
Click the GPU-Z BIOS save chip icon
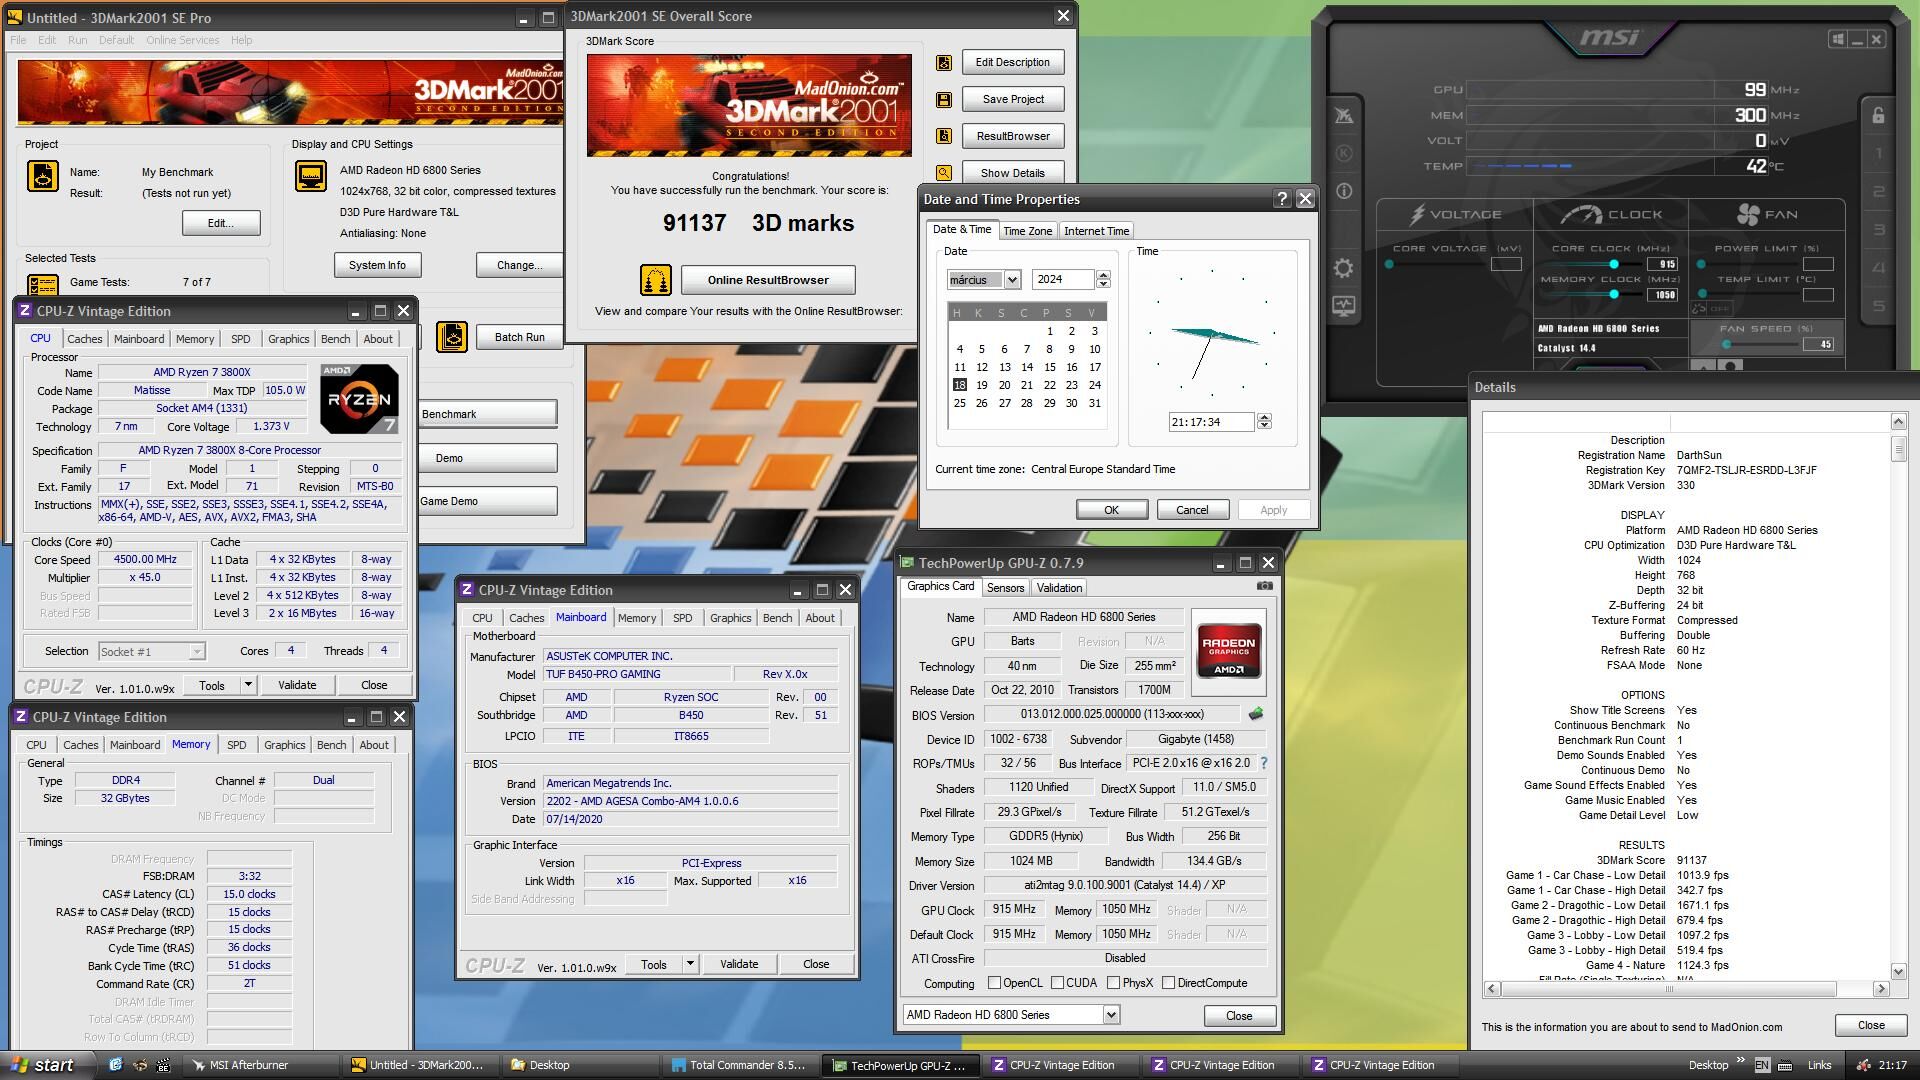[1256, 714]
